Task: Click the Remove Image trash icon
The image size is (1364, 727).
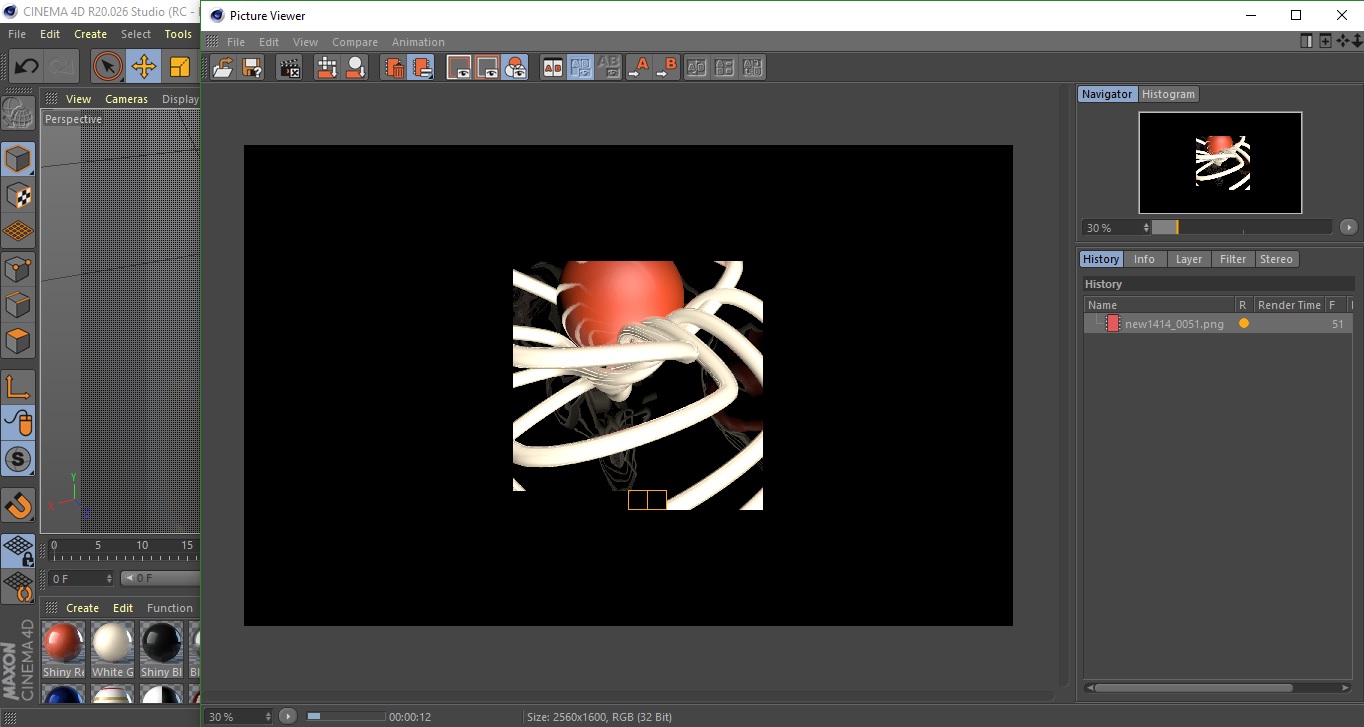Action: pyautogui.click(x=394, y=68)
